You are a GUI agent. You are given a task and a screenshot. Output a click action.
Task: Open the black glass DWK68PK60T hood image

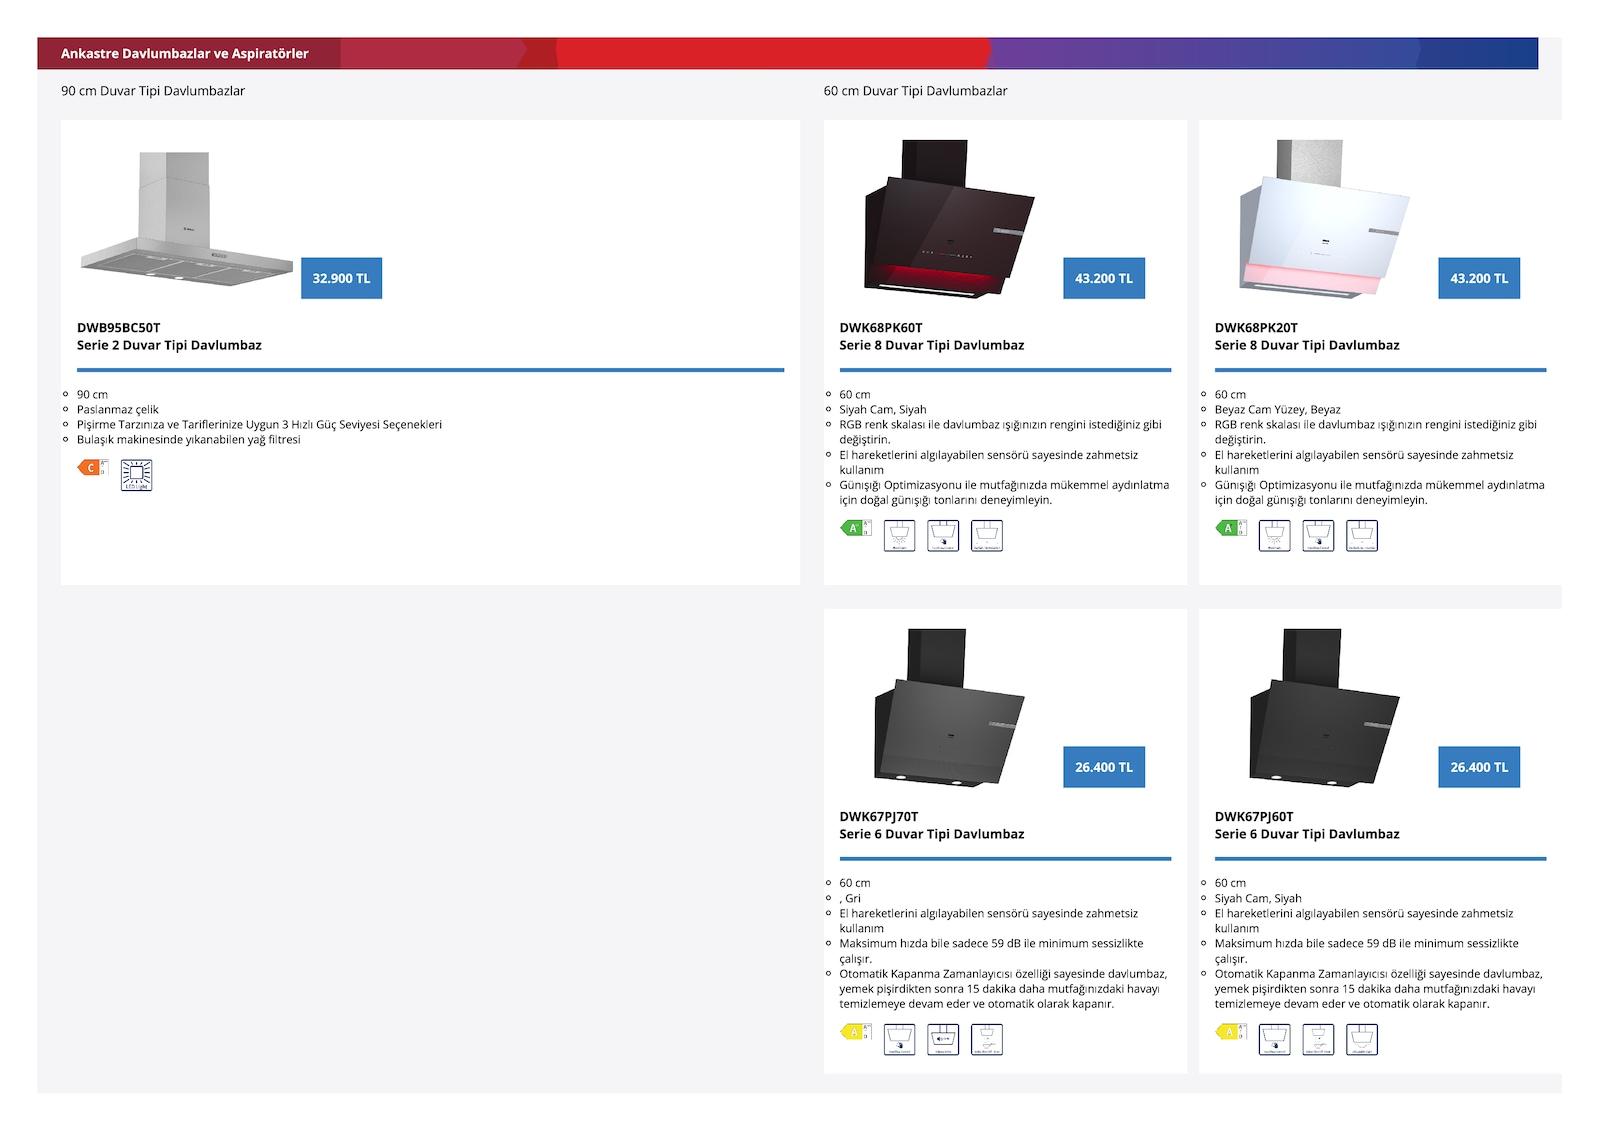pyautogui.click(x=948, y=219)
